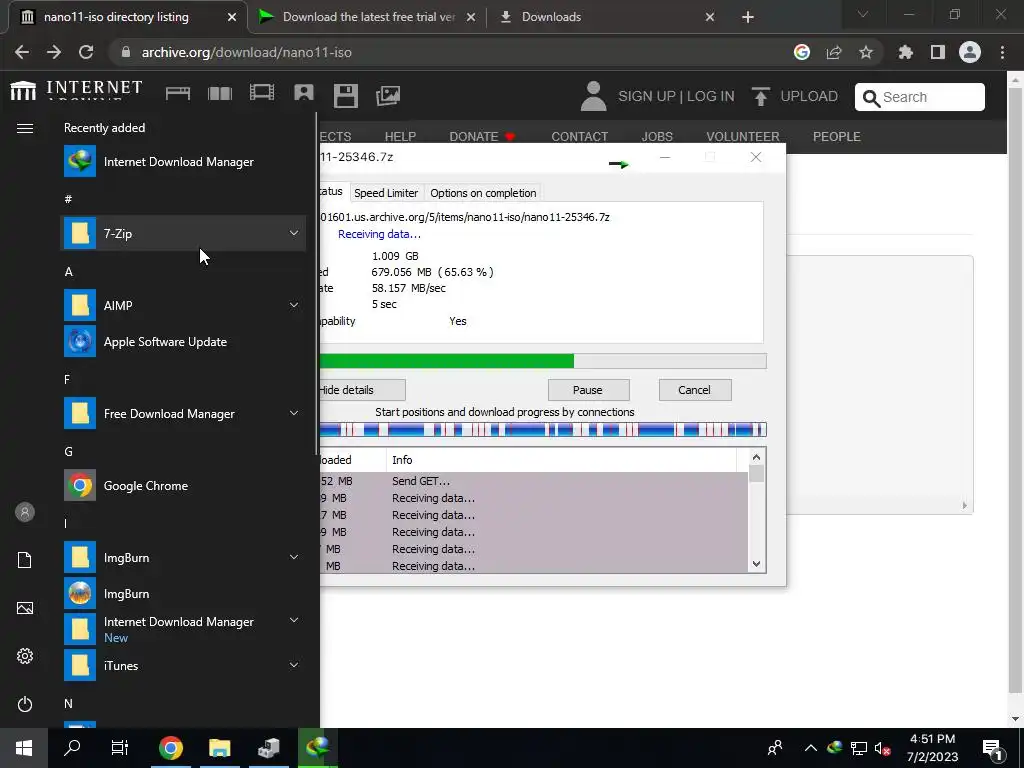Screen dimensions: 1024x768
Task: Open the AIMP folder entry
Action: click(x=183, y=305)
